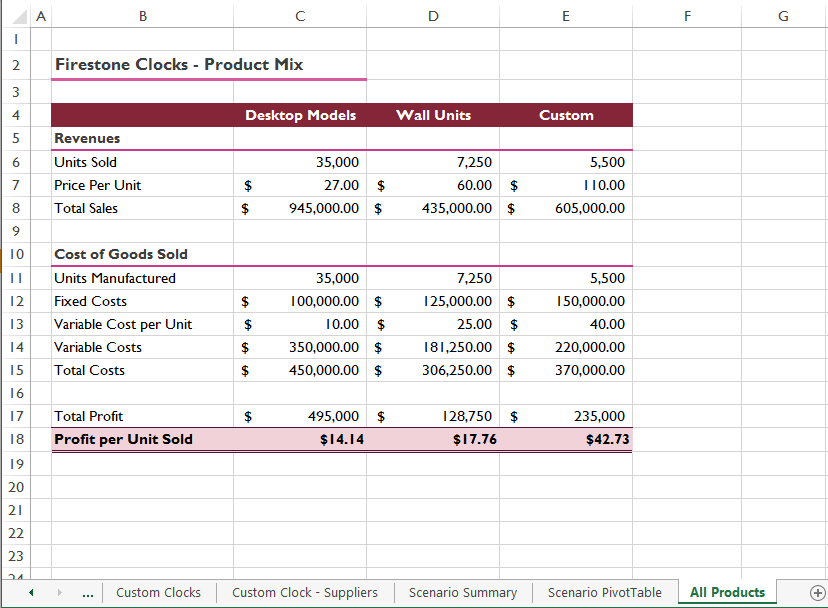Screen dimensions: 828x608
Task: Select total costs value 450,000.00
Action: pyautogui.click(x=300, y=370)
